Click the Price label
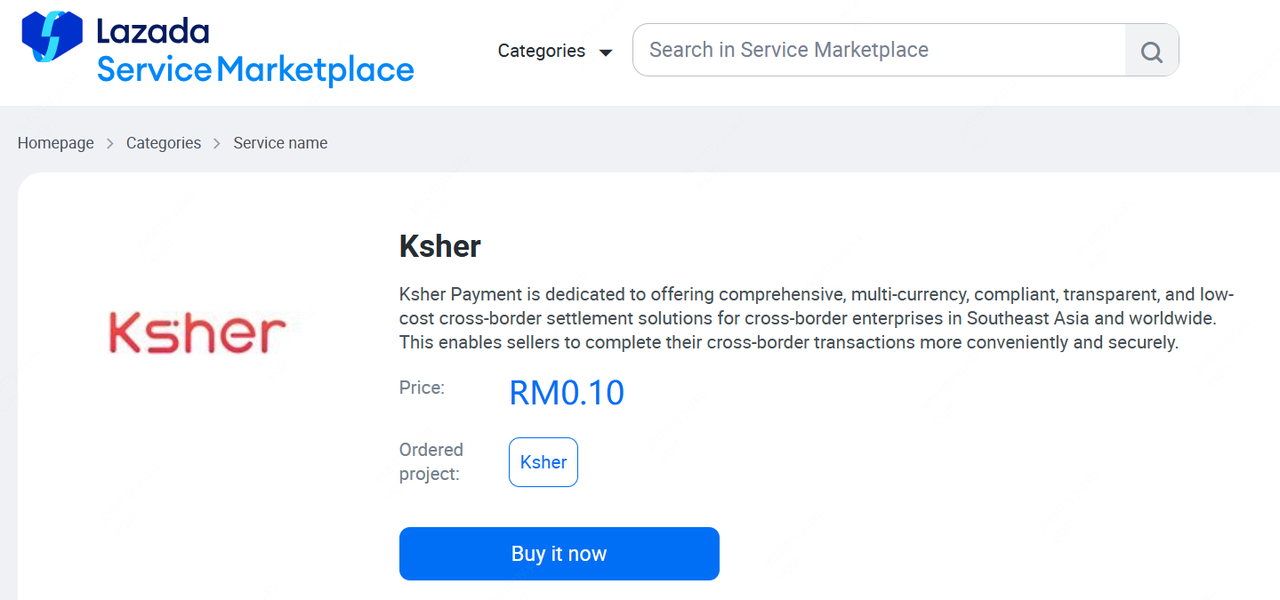 (x=421, y=387)
